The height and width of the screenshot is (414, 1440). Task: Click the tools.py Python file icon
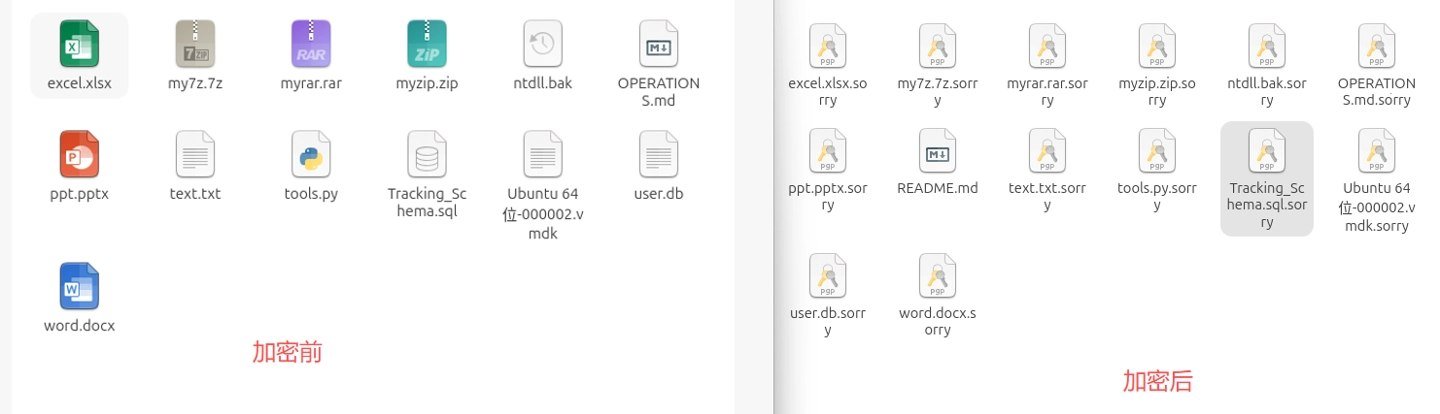[311, 154]
